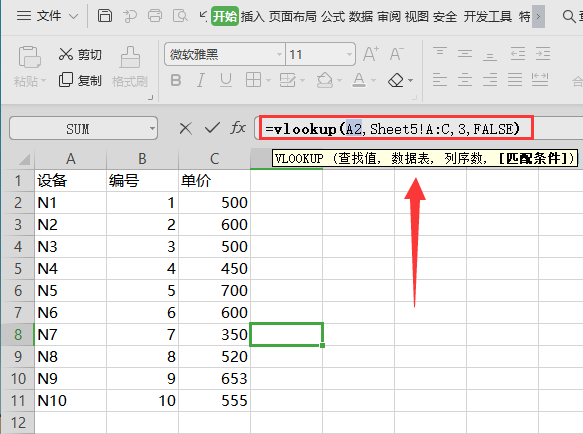Switch to the 公式 ribbon tab
The width and height of the screenshot is (583, 434).
tap(333, 16)
